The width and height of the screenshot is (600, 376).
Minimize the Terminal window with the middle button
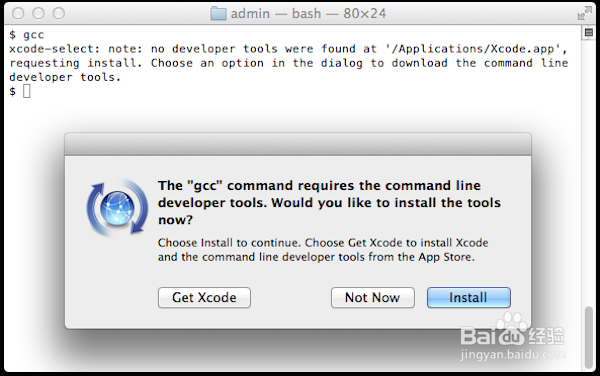pyautogui.click(x=38, y=13)
